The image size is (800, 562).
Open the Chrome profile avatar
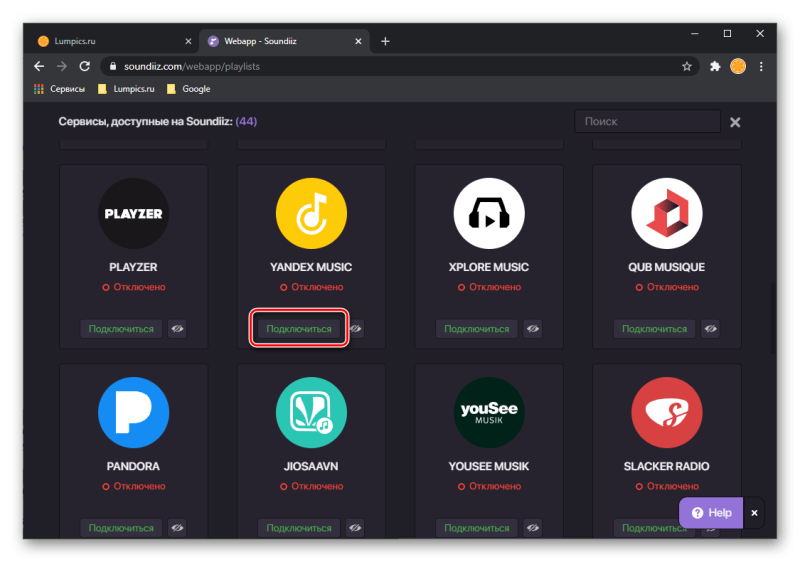[738, 66]
